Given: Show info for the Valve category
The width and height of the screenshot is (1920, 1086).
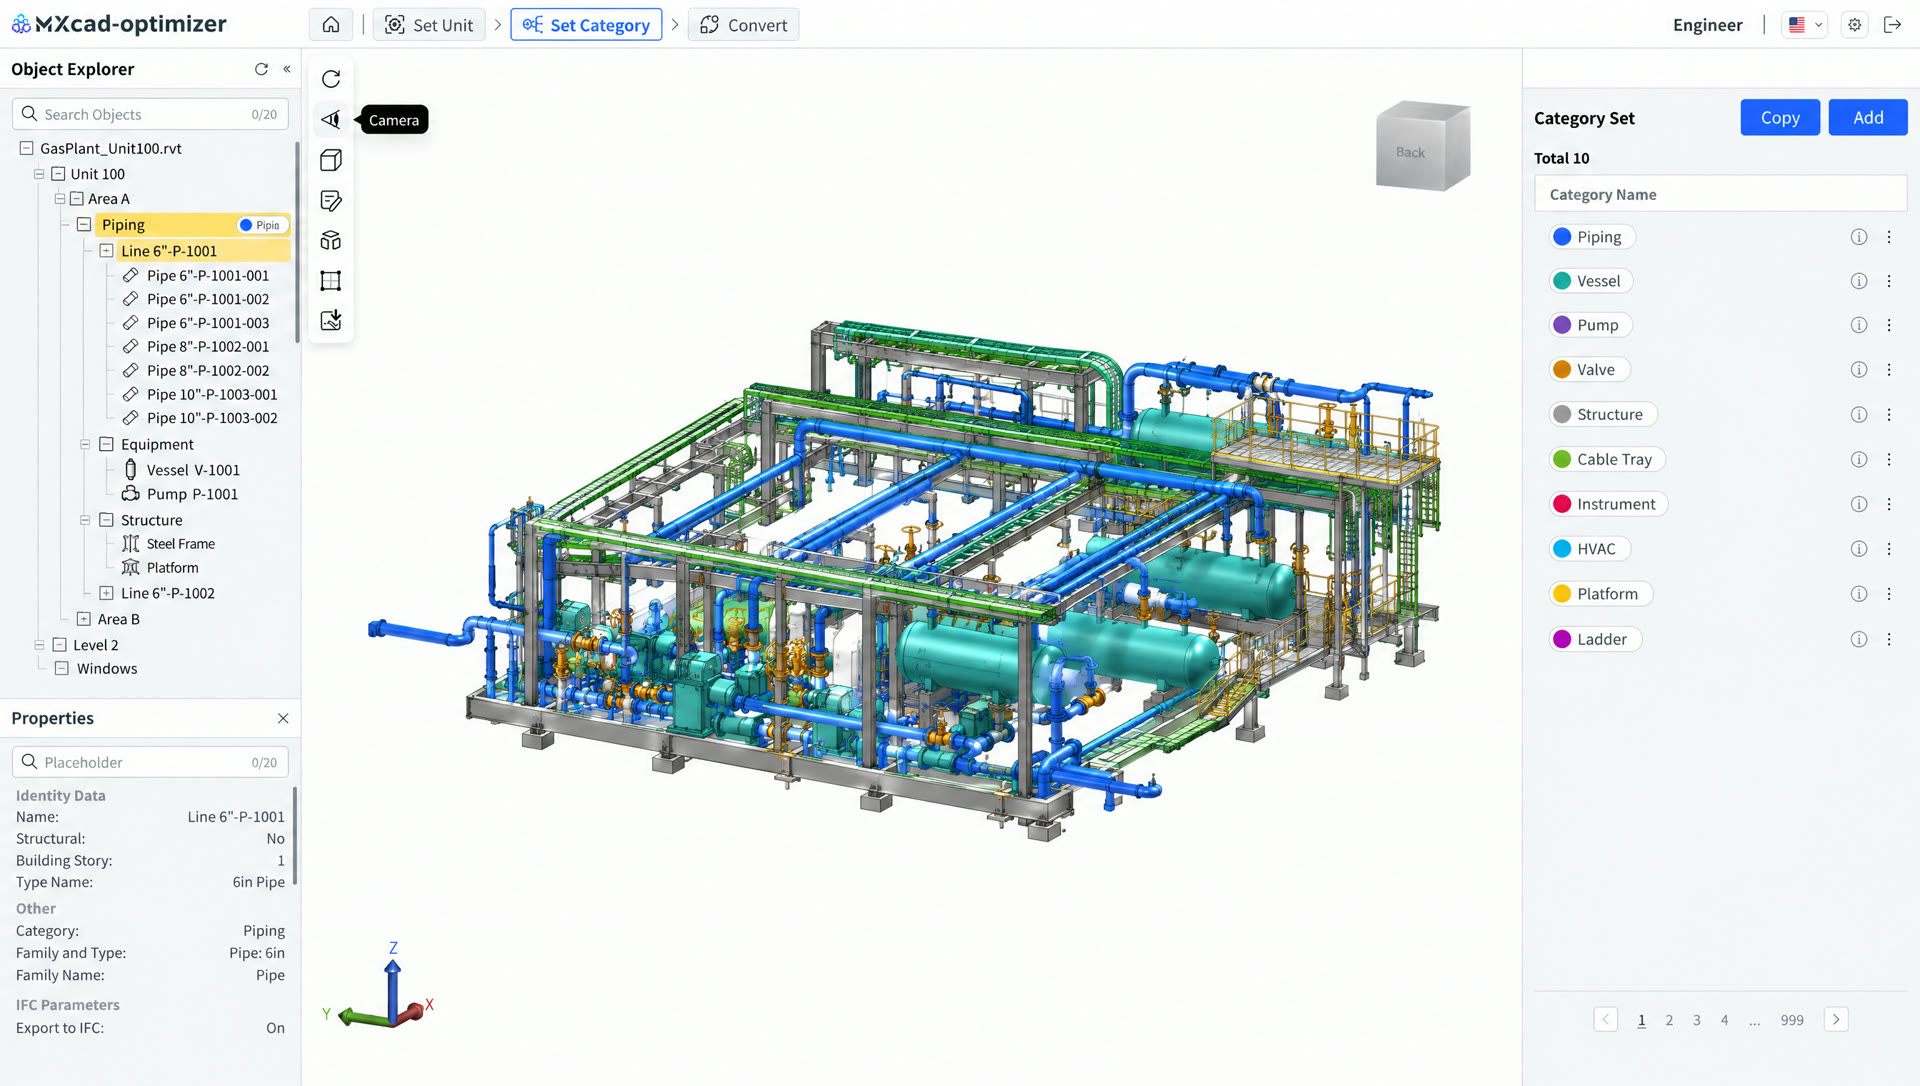Looking at the screenshot, I should pyautogui.click(x=1859, y=370).
